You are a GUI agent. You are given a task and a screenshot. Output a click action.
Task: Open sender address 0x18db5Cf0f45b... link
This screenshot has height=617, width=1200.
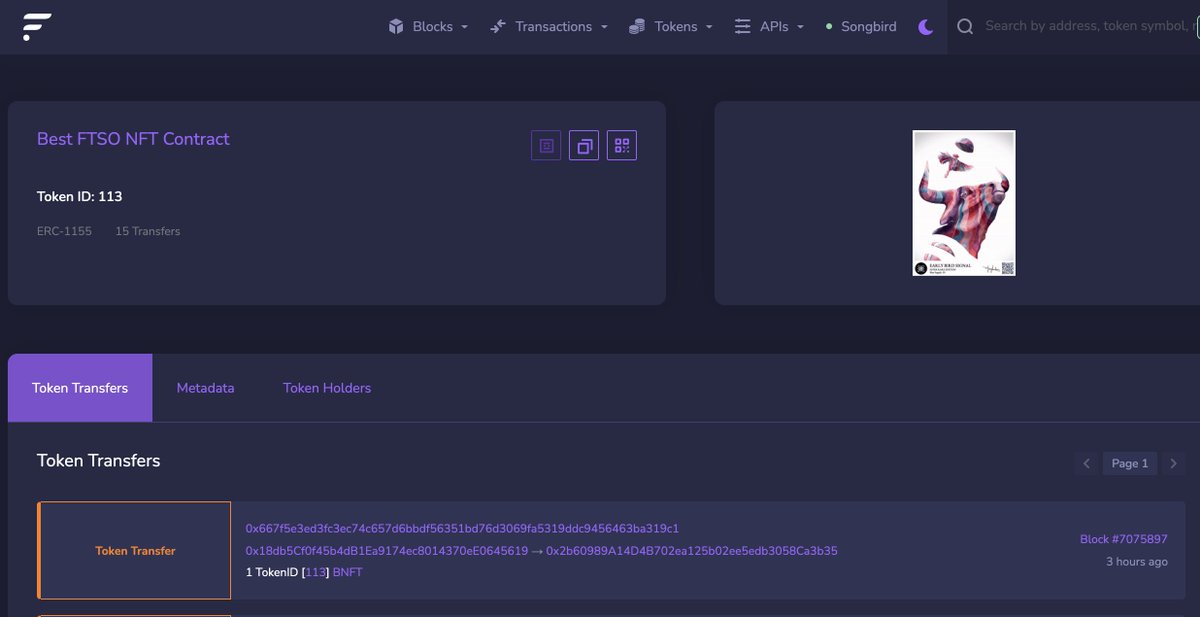[x=386, y=551]
